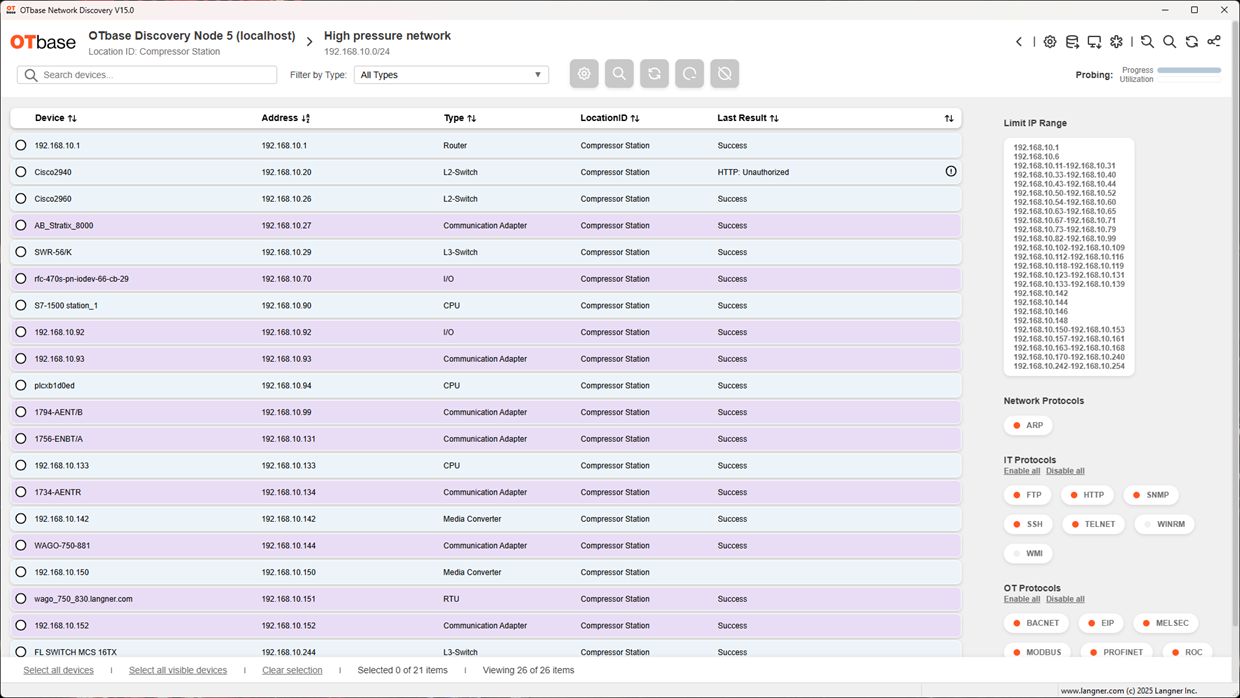Toggle the EIP protocol chip
The image size is (1240, 698).
[1101, 623]
